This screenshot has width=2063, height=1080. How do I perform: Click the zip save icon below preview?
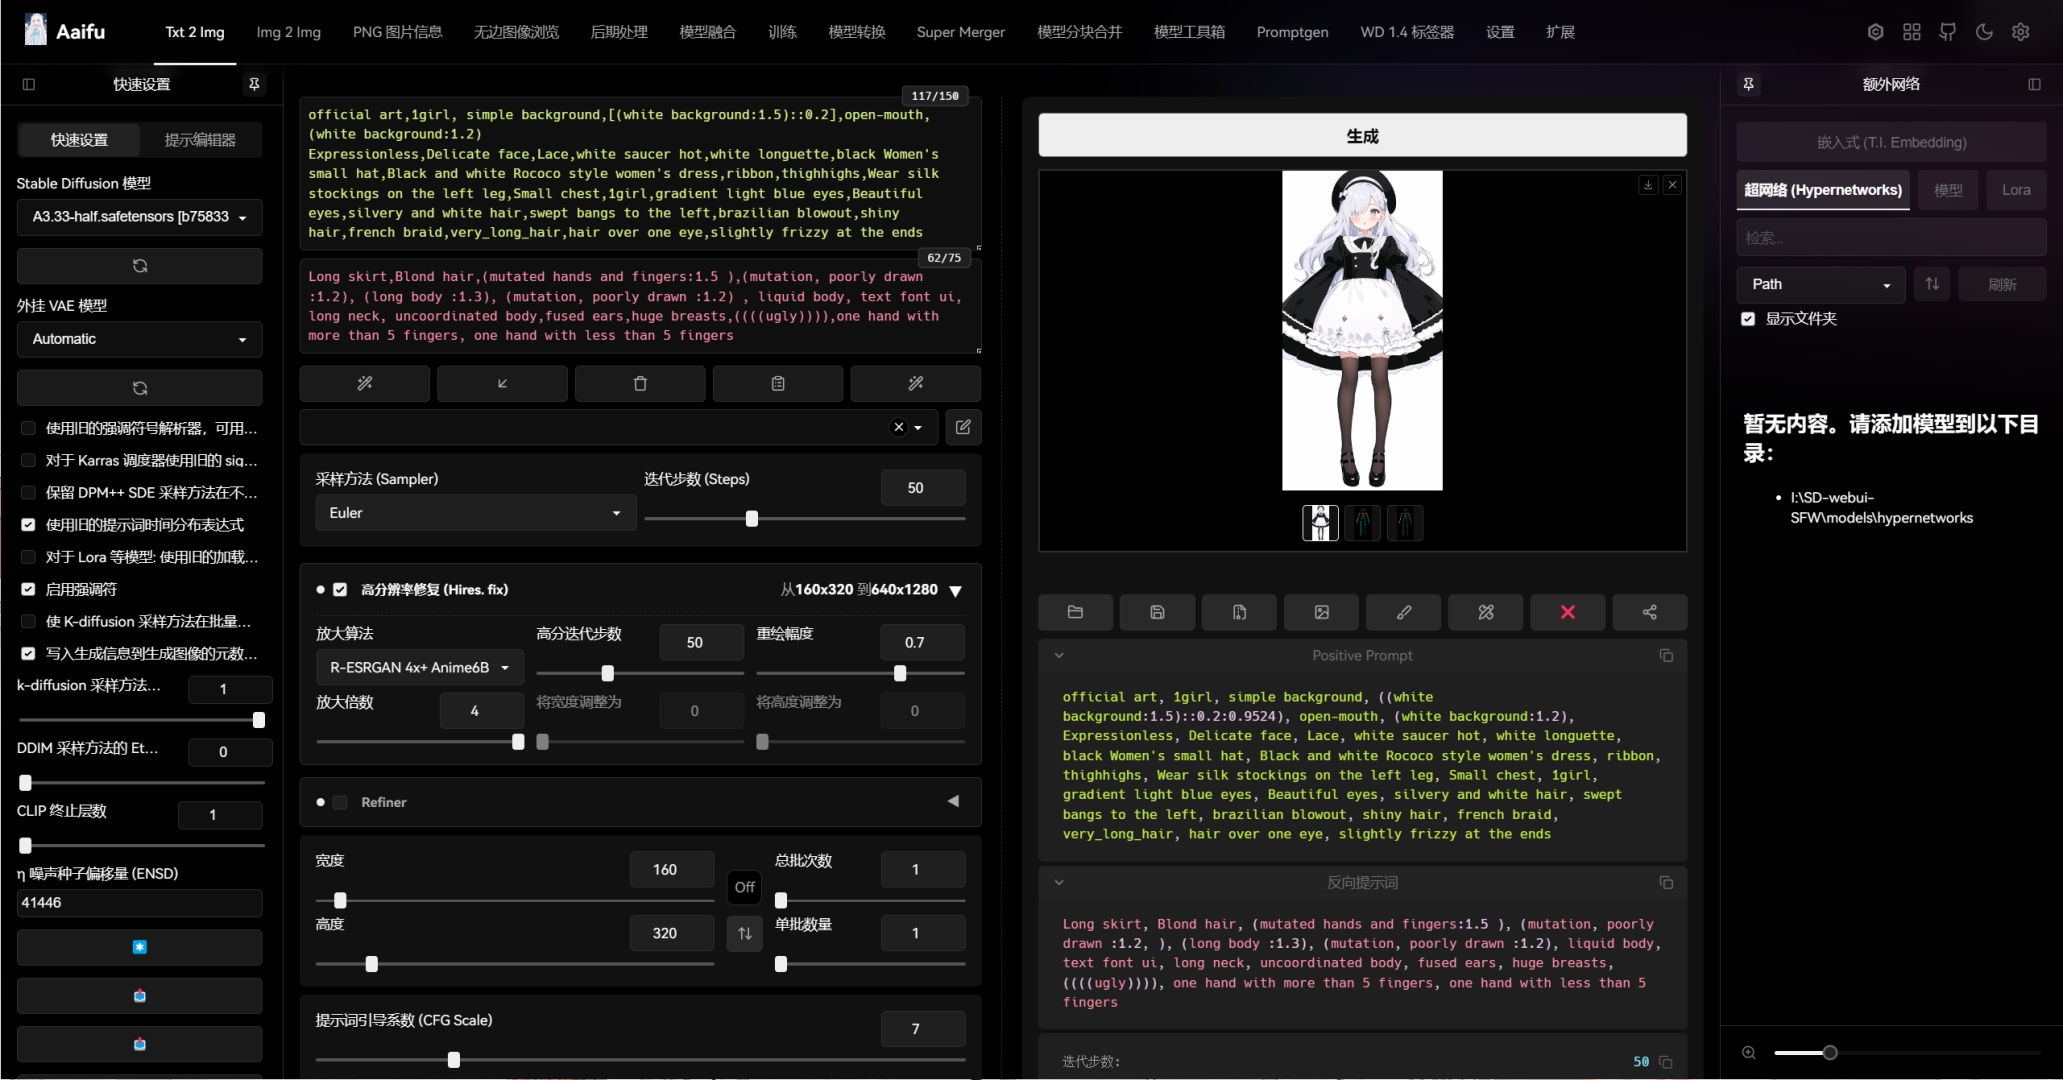click(1239, 612)
